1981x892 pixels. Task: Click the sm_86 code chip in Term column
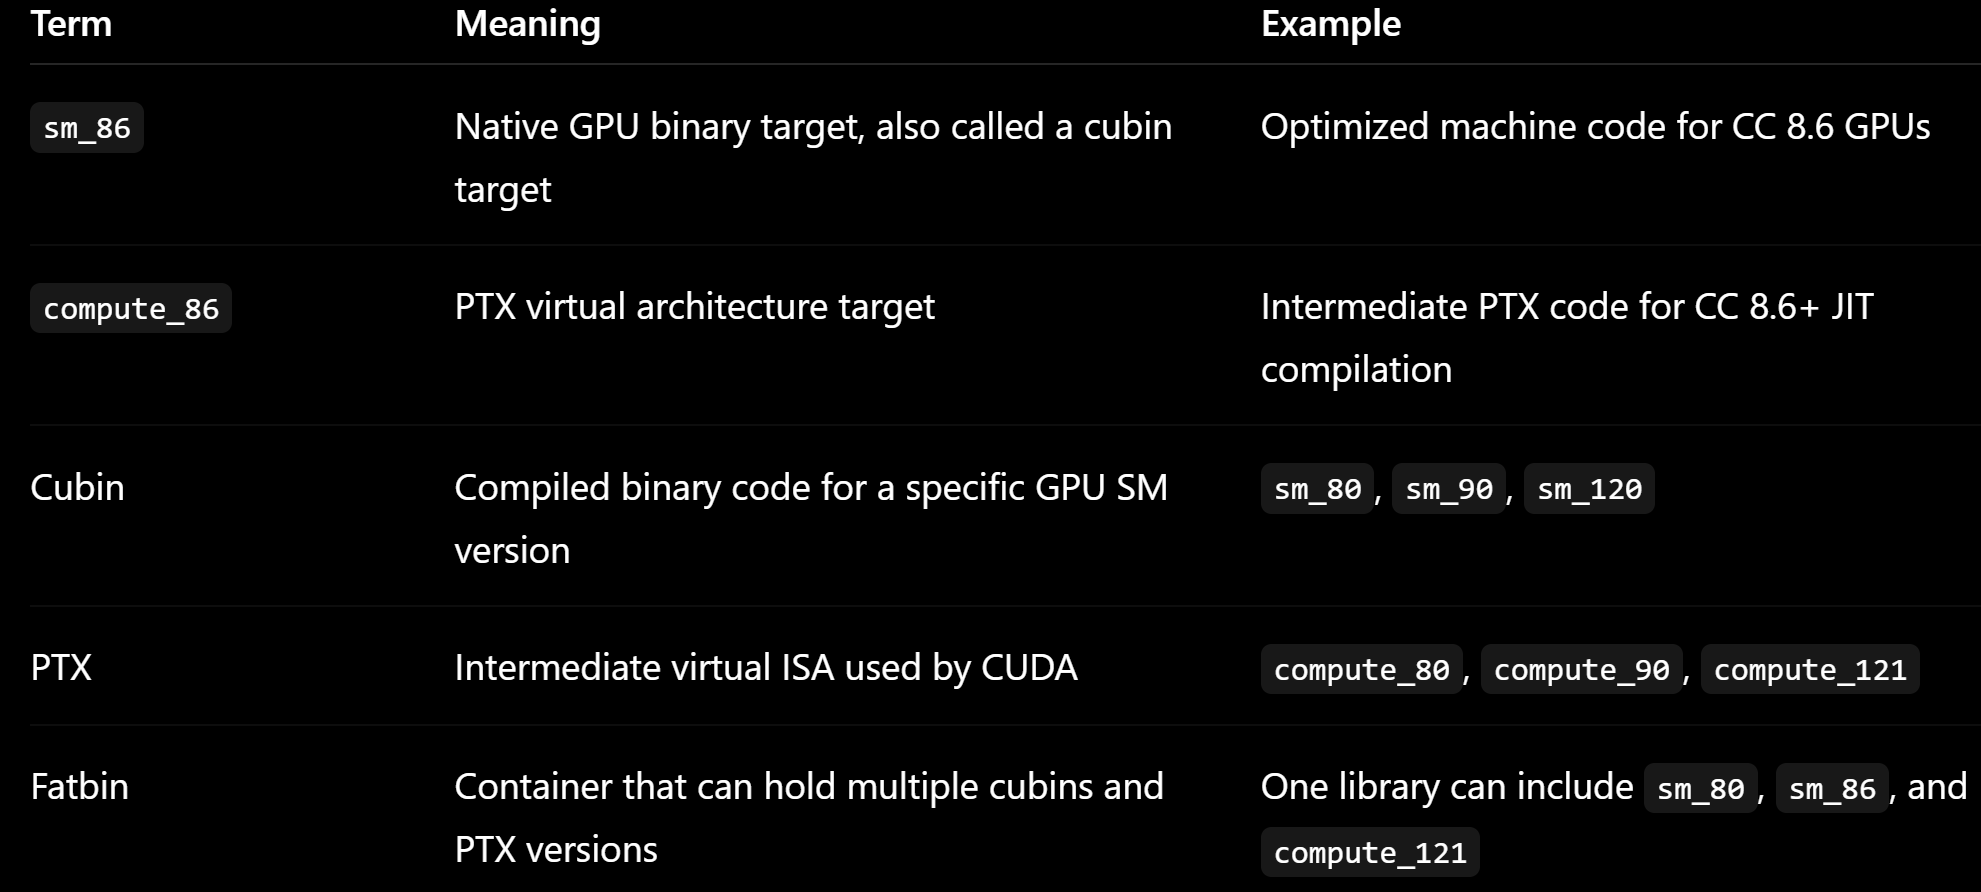point(87,128)
